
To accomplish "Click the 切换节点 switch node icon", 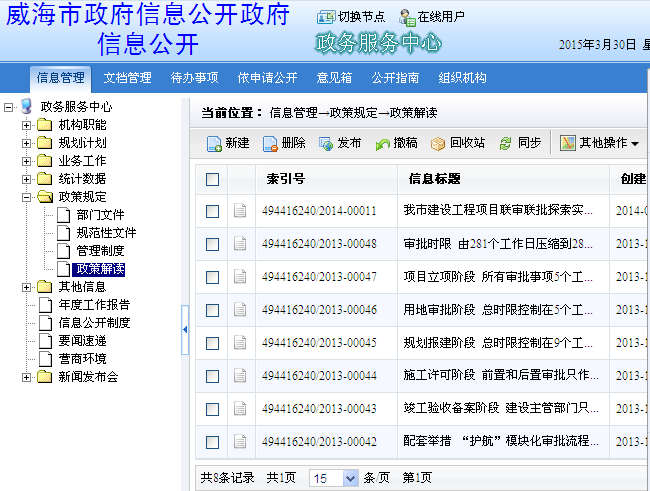I will [326, 17].
